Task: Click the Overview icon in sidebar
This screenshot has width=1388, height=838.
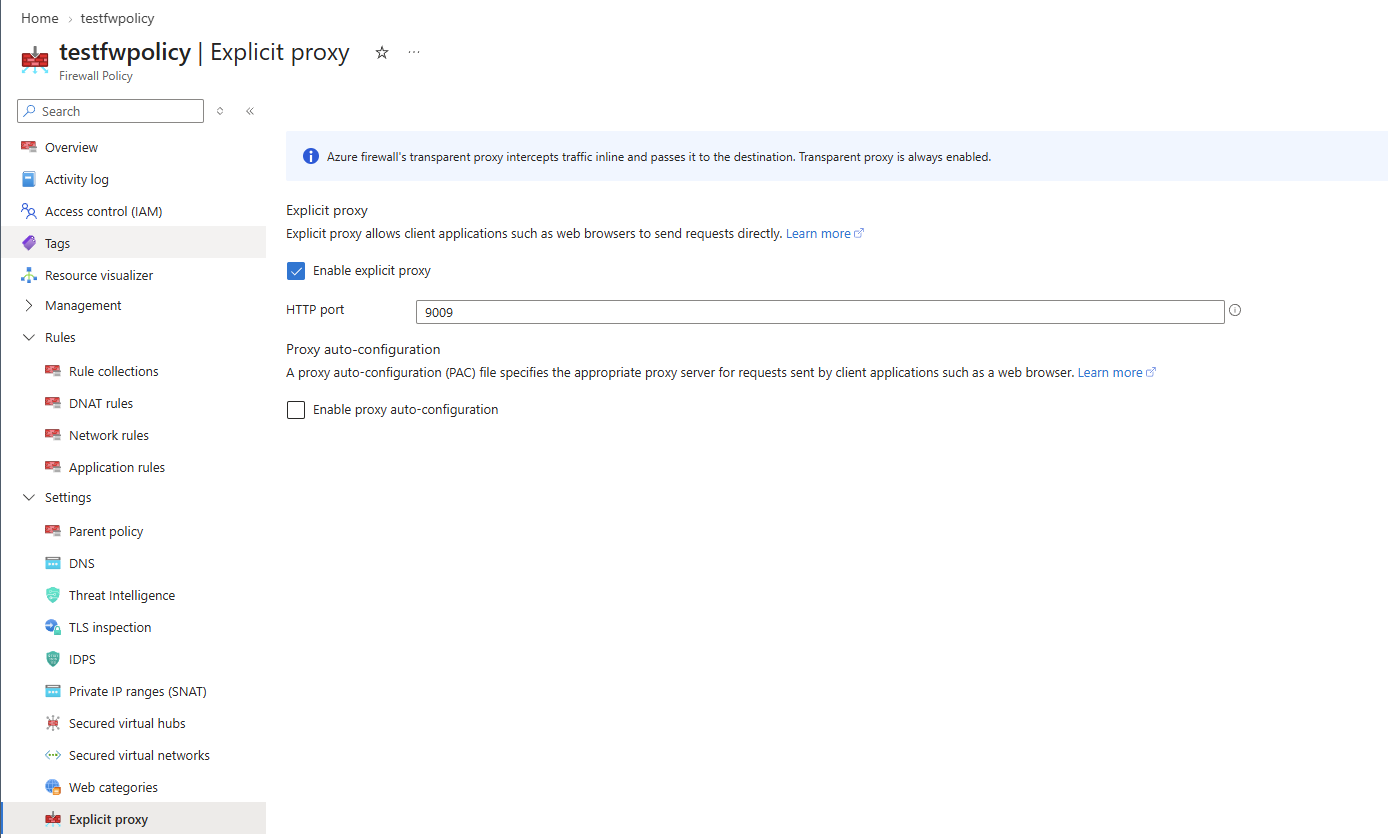Action: (29, 147)
